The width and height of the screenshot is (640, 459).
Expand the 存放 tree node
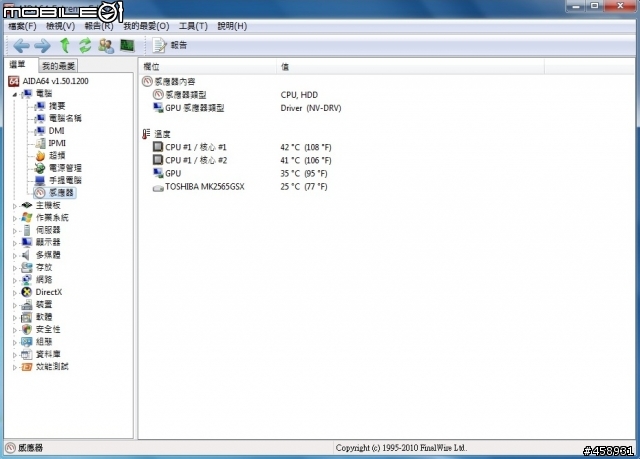14,268
